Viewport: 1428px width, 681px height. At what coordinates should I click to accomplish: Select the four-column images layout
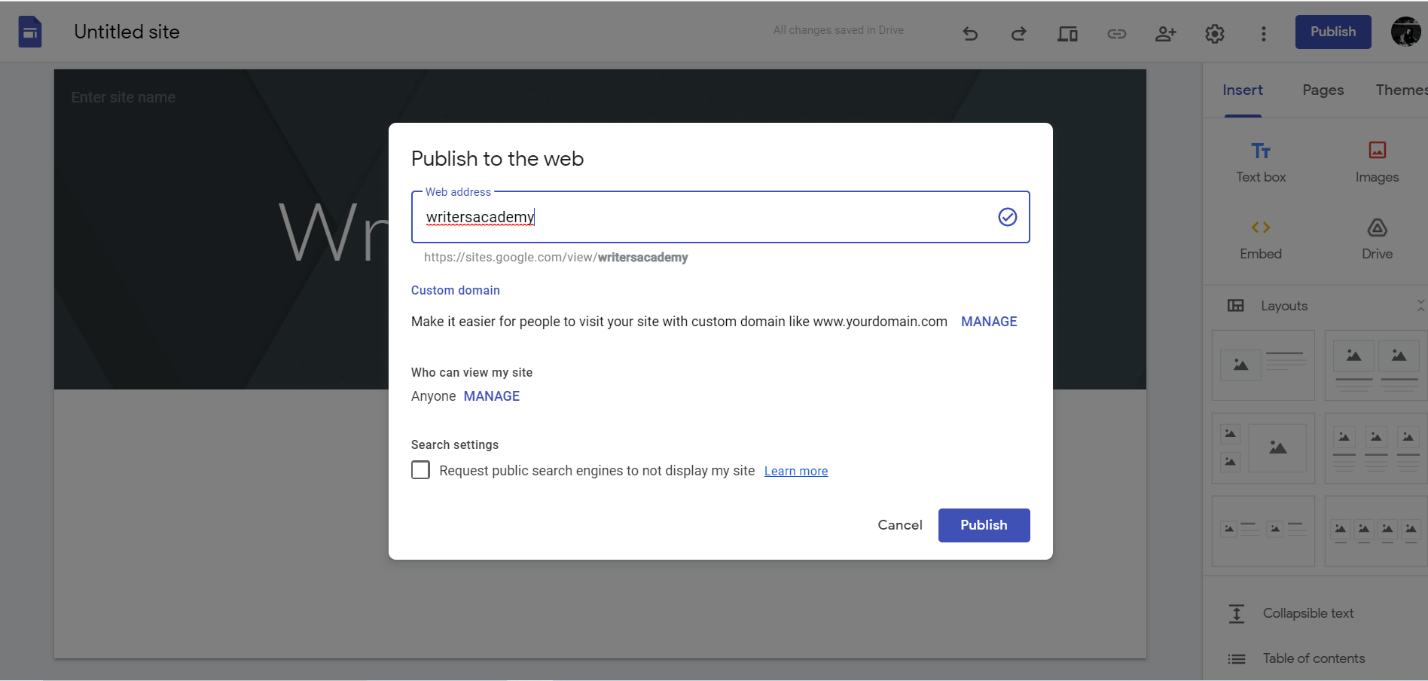(1376, 531)
